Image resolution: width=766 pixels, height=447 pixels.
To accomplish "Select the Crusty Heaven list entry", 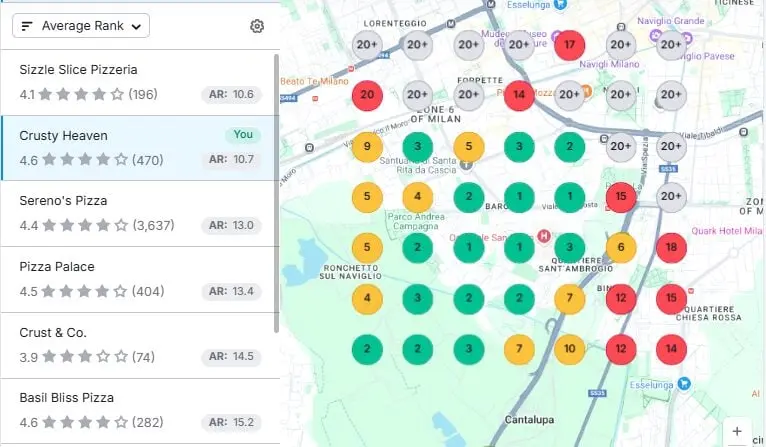I will click(x=140, y=148).
